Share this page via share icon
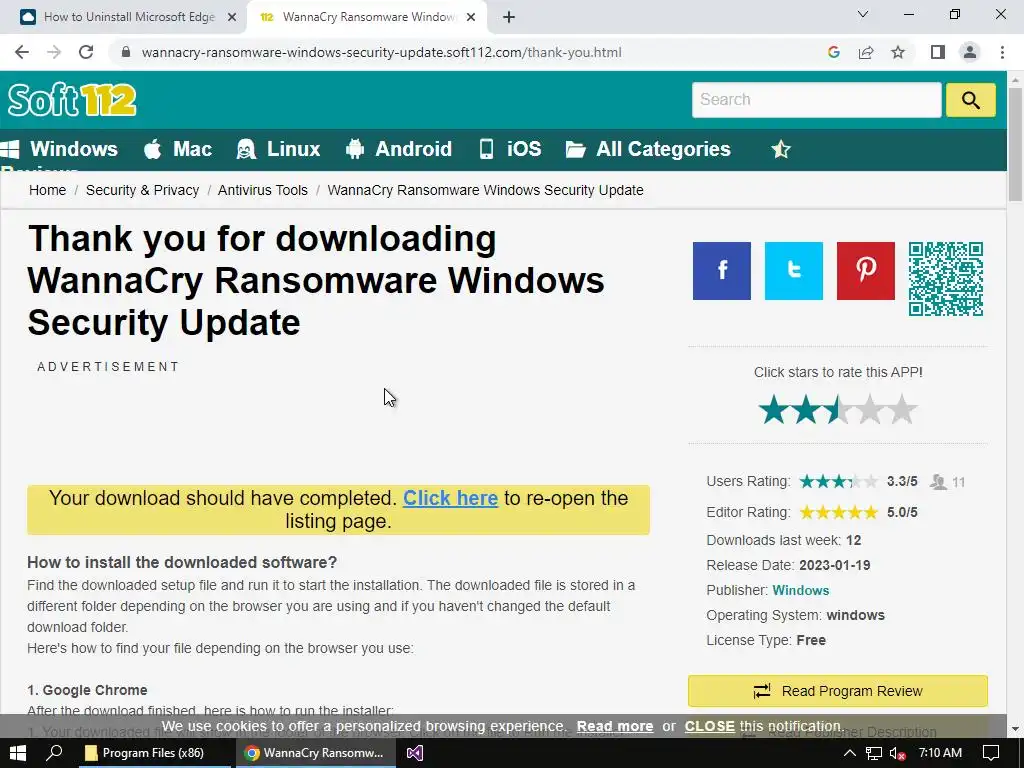 pyautogui.click(x=866, y=52)
